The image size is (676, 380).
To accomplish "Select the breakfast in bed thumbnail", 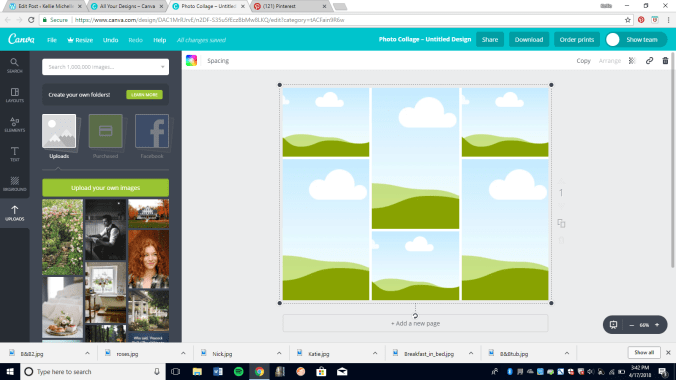I will (63, 307).
